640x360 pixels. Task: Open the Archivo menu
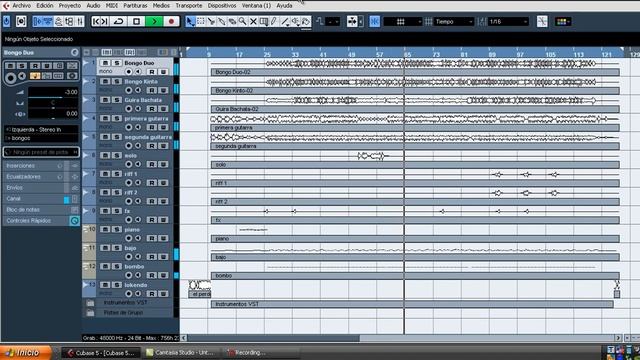[x=22, y=6]
